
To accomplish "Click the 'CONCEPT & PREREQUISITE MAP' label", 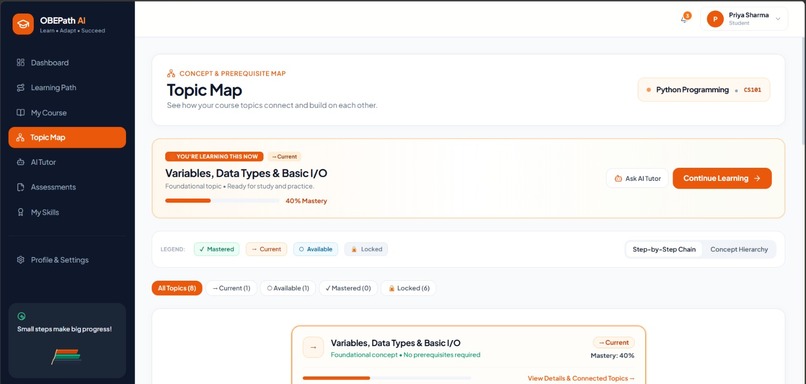I will point(232,74).
